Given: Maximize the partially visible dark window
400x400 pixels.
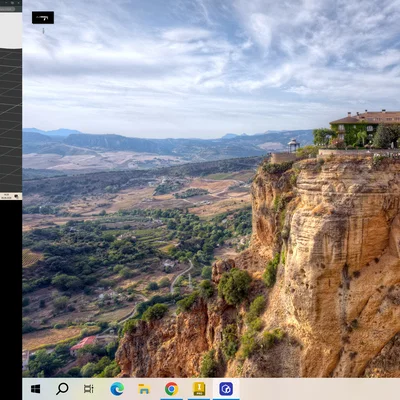Looking at the screenshot, I should tap(12, 3).
